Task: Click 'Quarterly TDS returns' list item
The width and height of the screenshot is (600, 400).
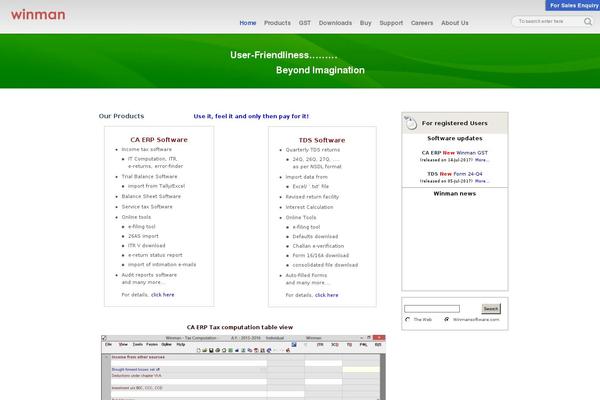Action: click(x=313, y=150)
